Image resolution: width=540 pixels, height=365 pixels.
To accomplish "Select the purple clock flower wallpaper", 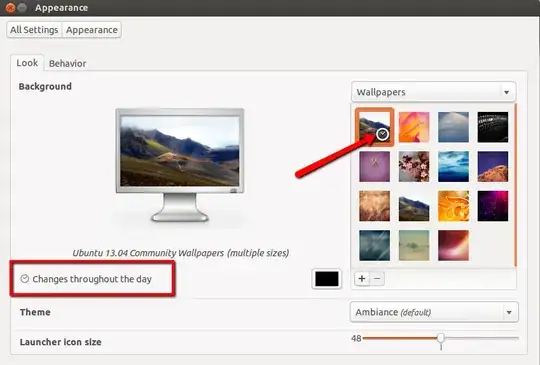I will (375, 166).
